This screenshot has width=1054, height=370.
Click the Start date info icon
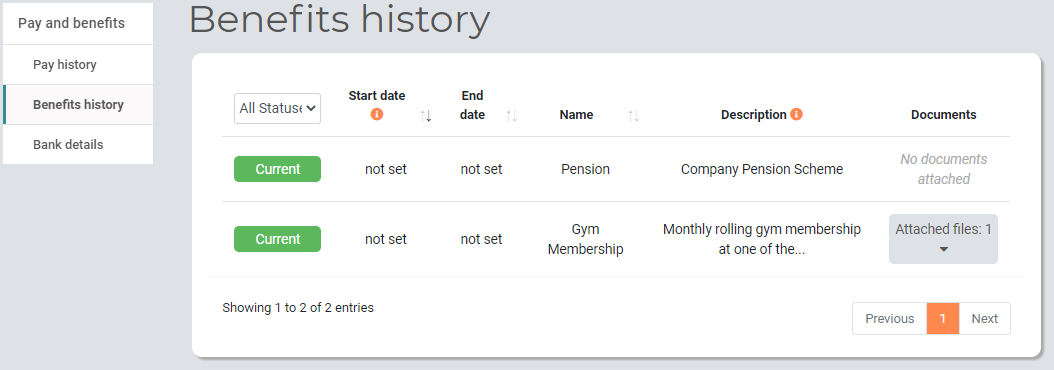[x=376, y=114]
